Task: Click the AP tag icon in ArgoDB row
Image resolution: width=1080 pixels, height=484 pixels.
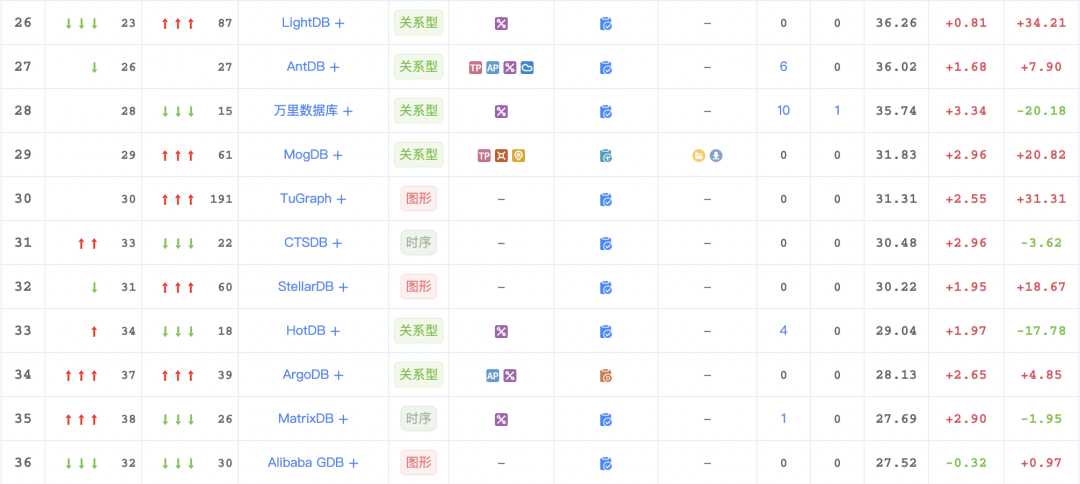Action: [x=492, y=376]
